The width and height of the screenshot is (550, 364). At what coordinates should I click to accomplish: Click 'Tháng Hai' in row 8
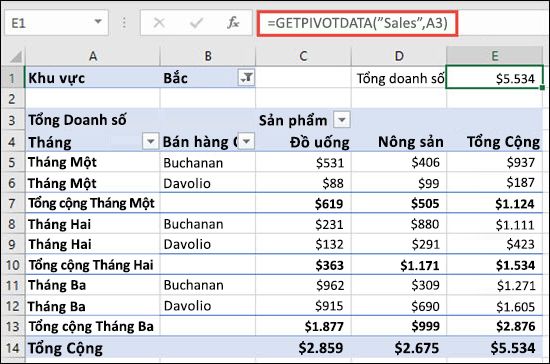pyautogui.click(x=93, y=224)
